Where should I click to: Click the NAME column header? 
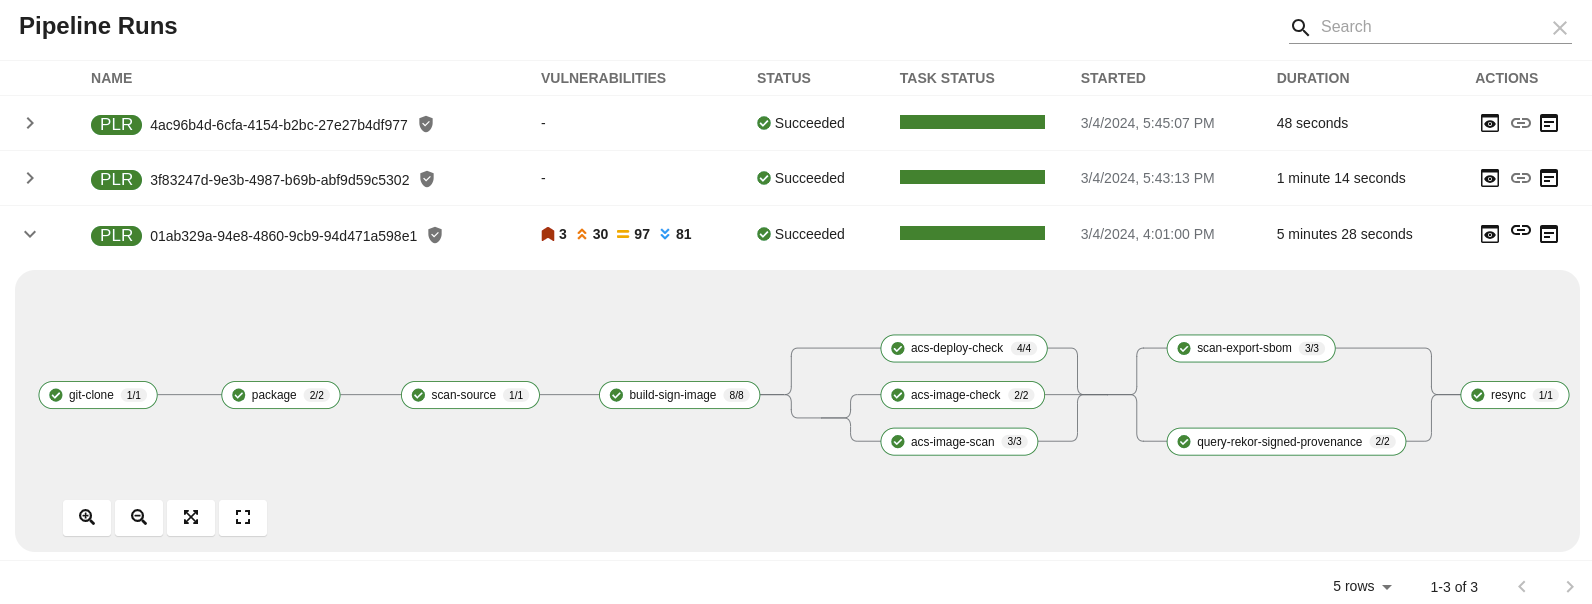pyautogui.click(x=111, y=78)
